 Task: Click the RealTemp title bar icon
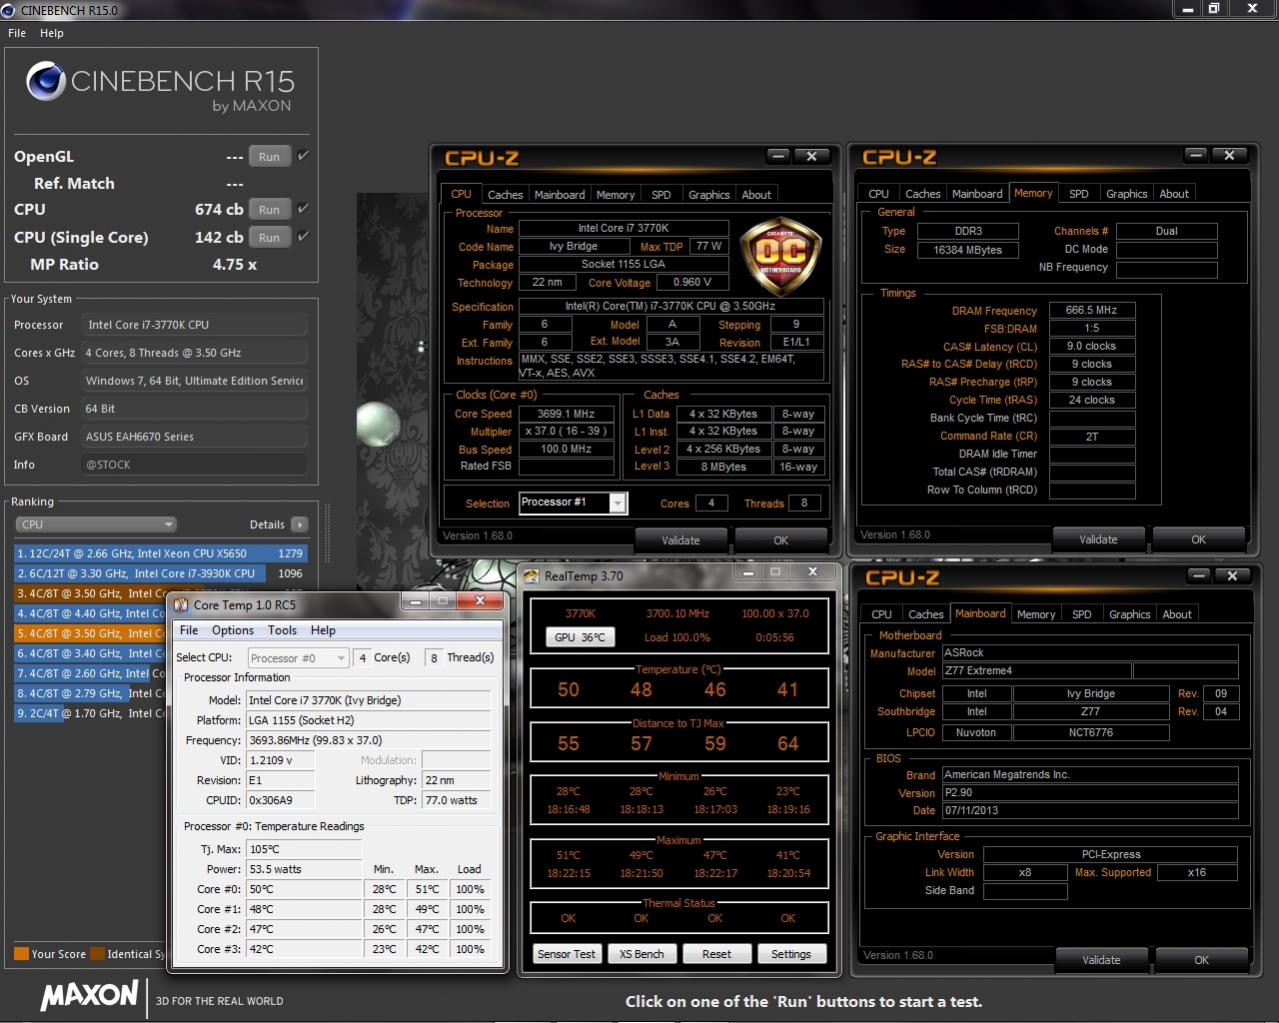click(532, 575)
